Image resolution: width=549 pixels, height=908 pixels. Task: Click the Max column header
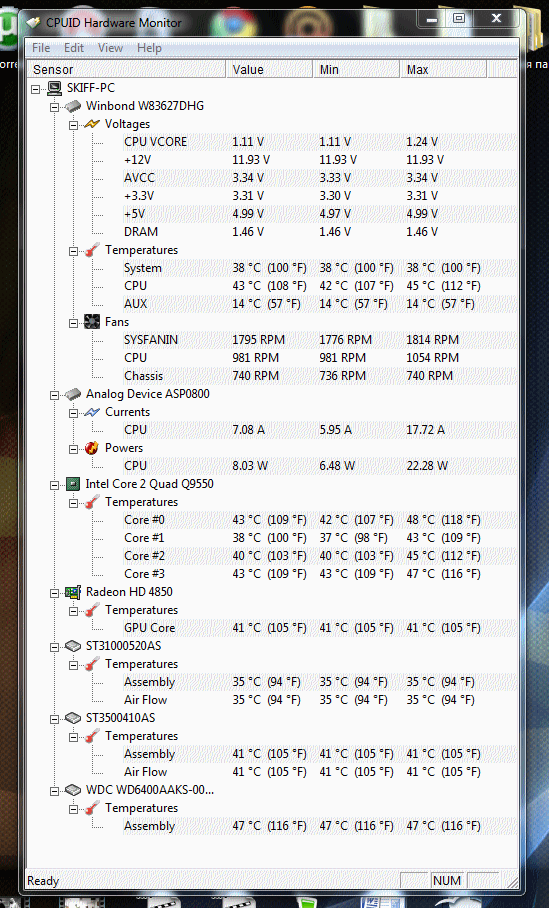click(x=443, y=69)
